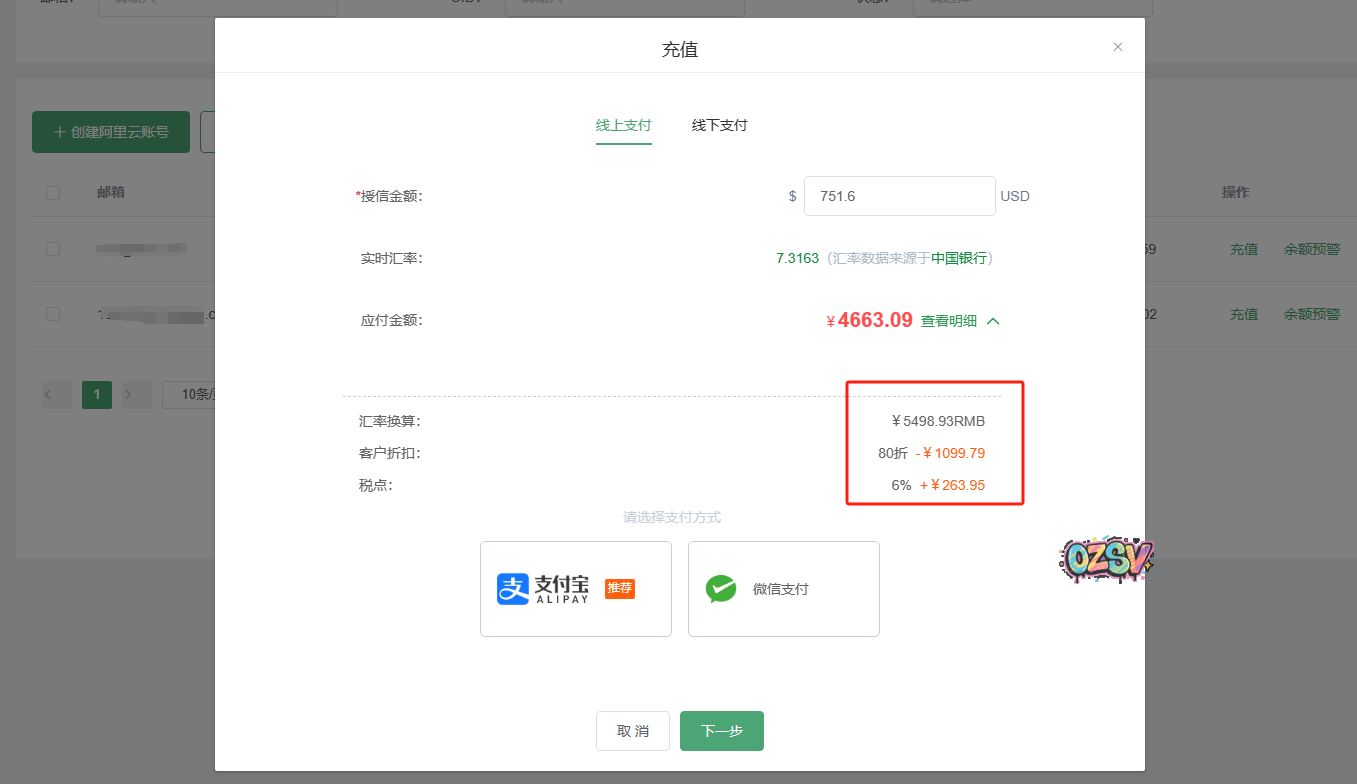
Task: Choose the WeChat Pay green icon
Action: pos(720,589)
